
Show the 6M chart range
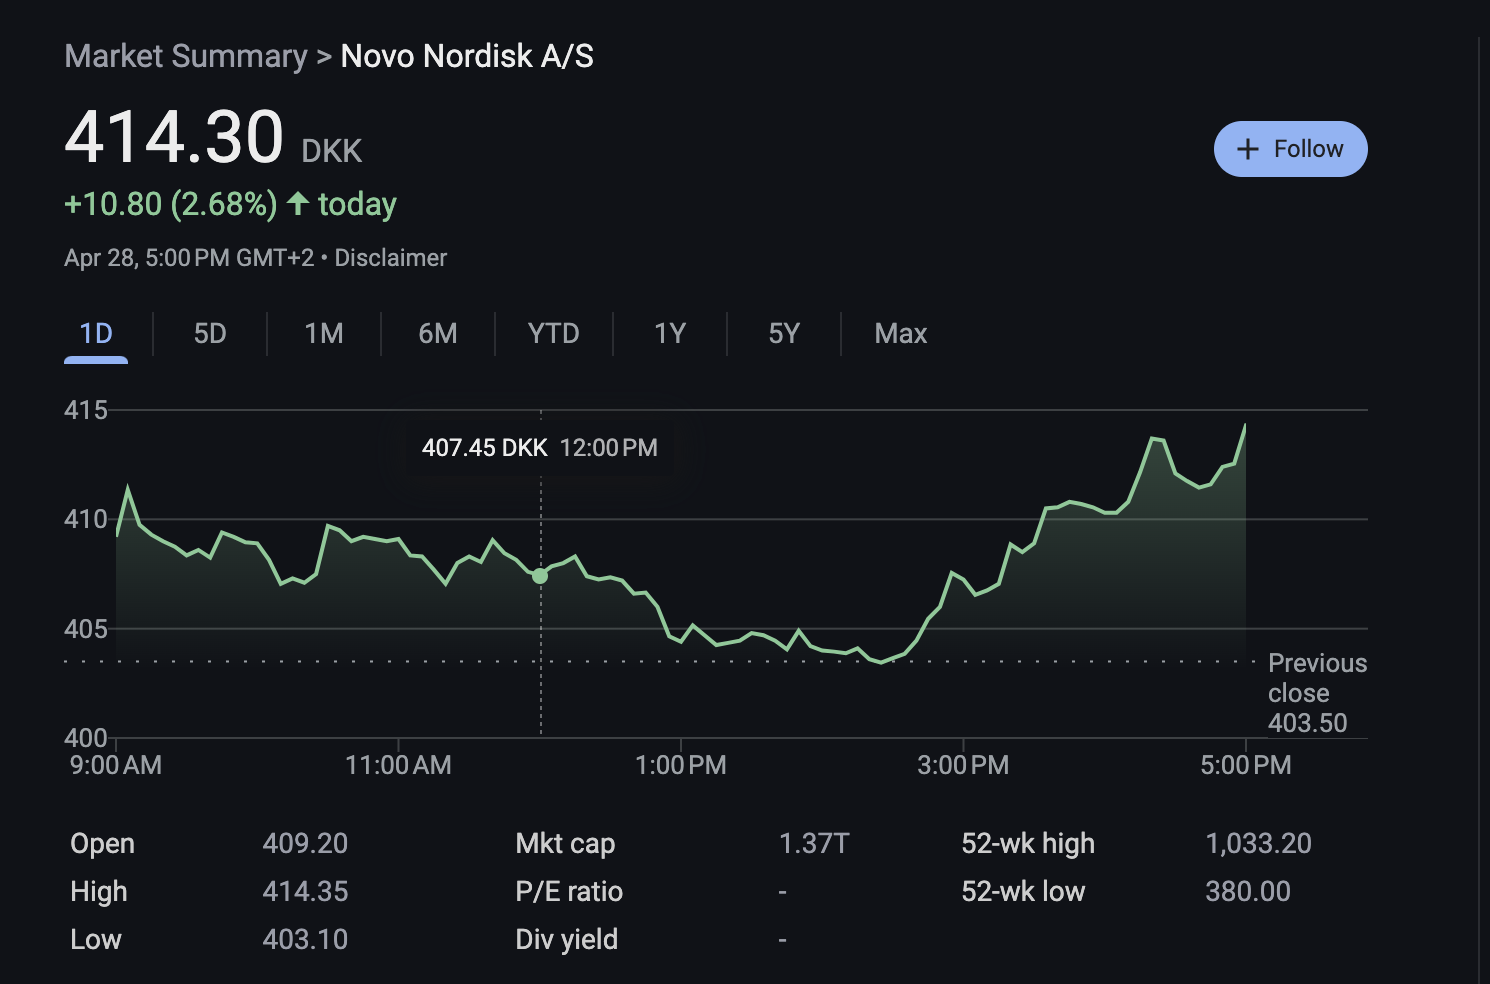tap(438, 333)
